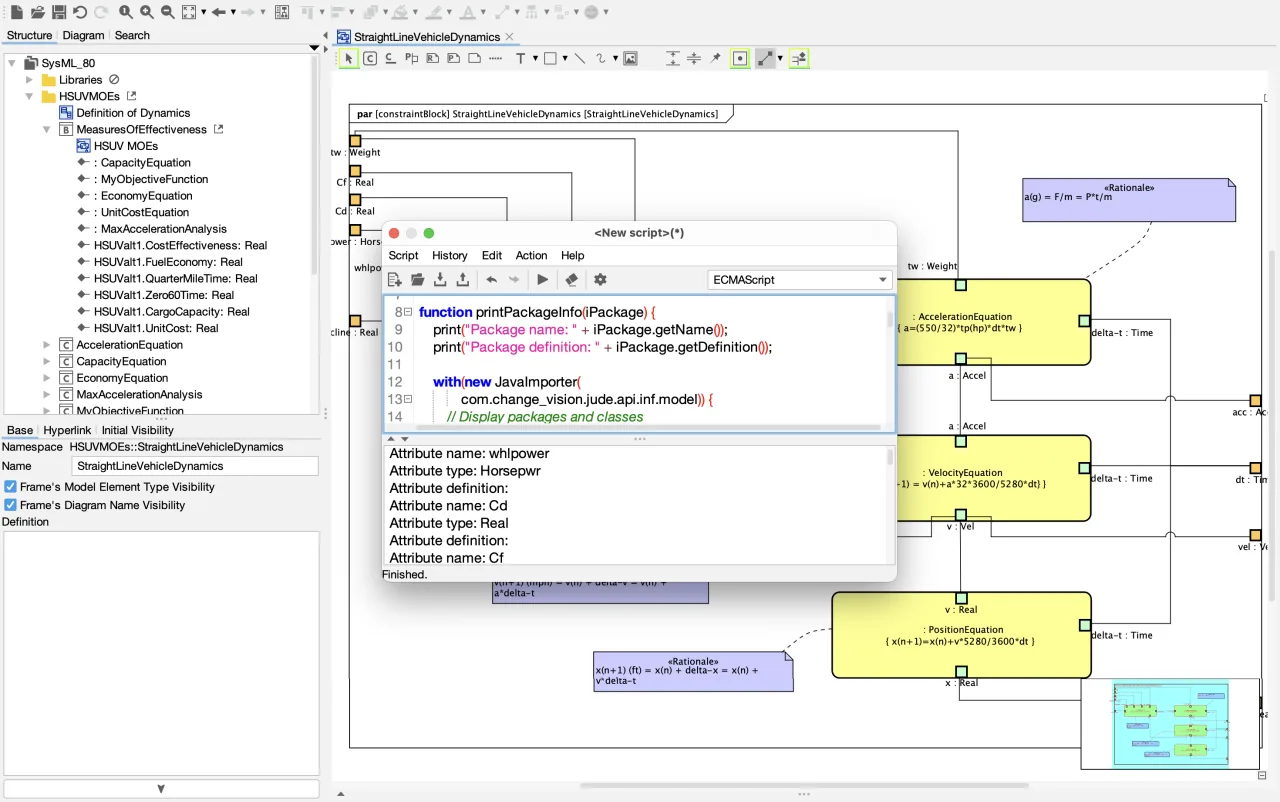
Task: Toggle Frame's Model Element Type Visibility checkbox
Action: (x=10, y=487)
